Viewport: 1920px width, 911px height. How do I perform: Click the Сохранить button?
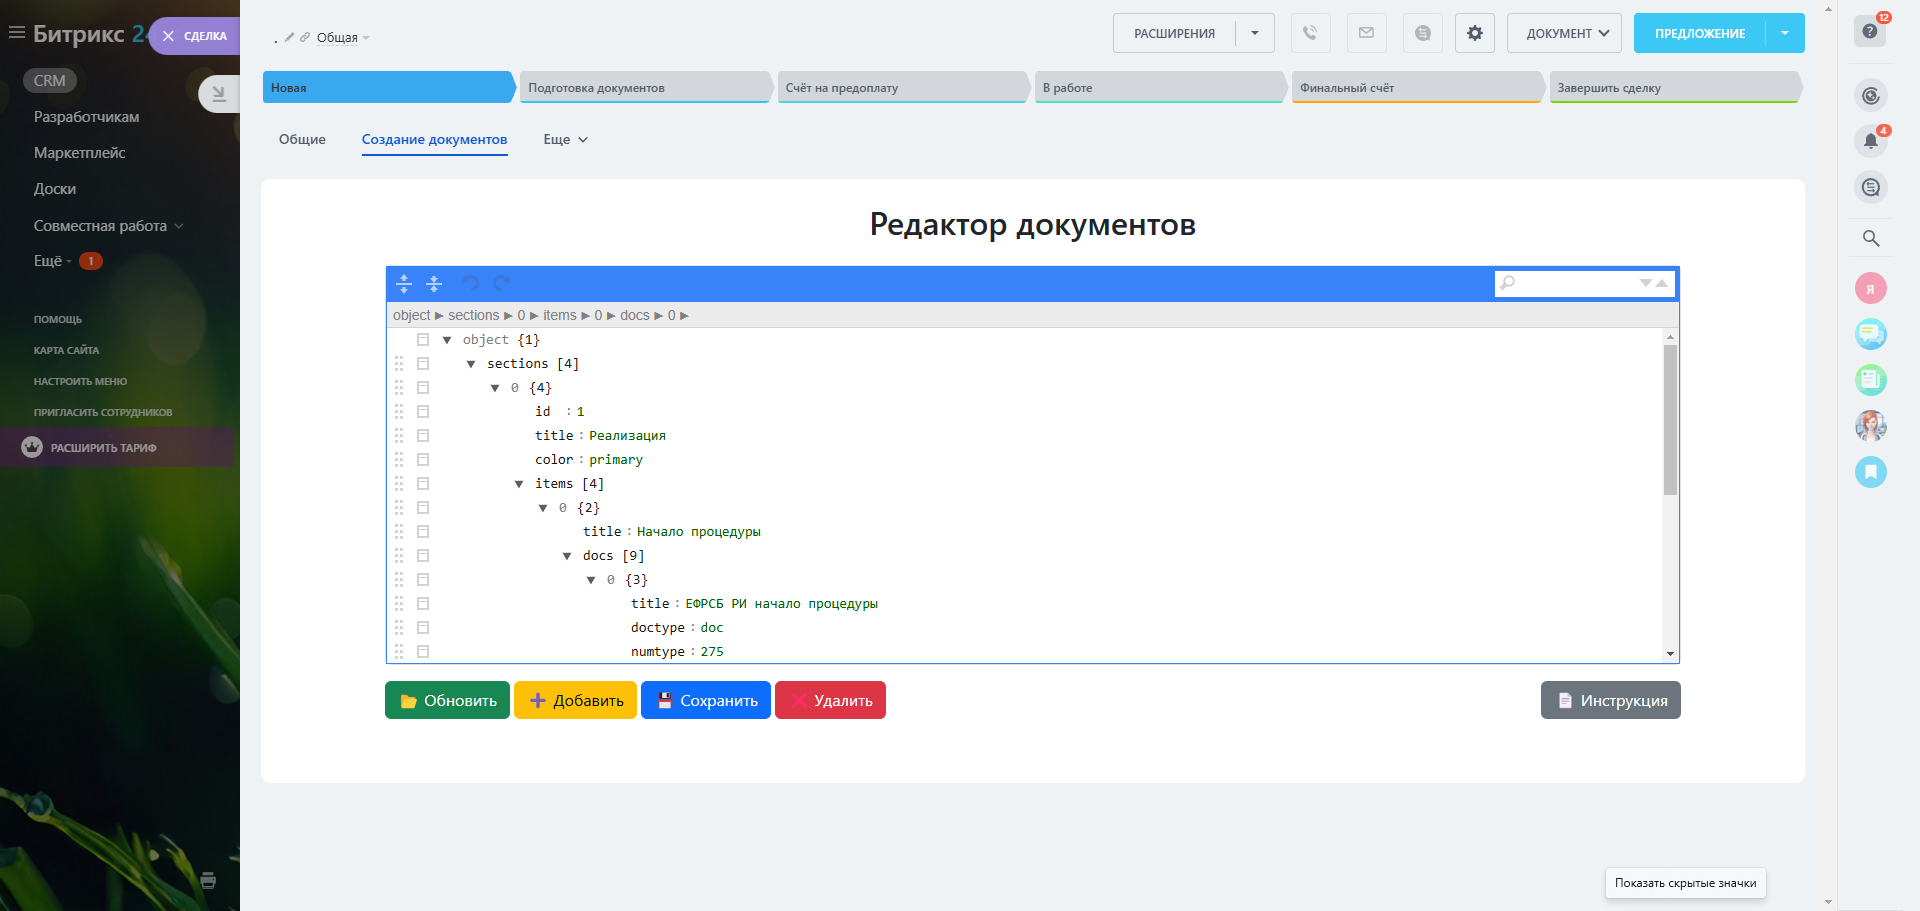(705, 700)
